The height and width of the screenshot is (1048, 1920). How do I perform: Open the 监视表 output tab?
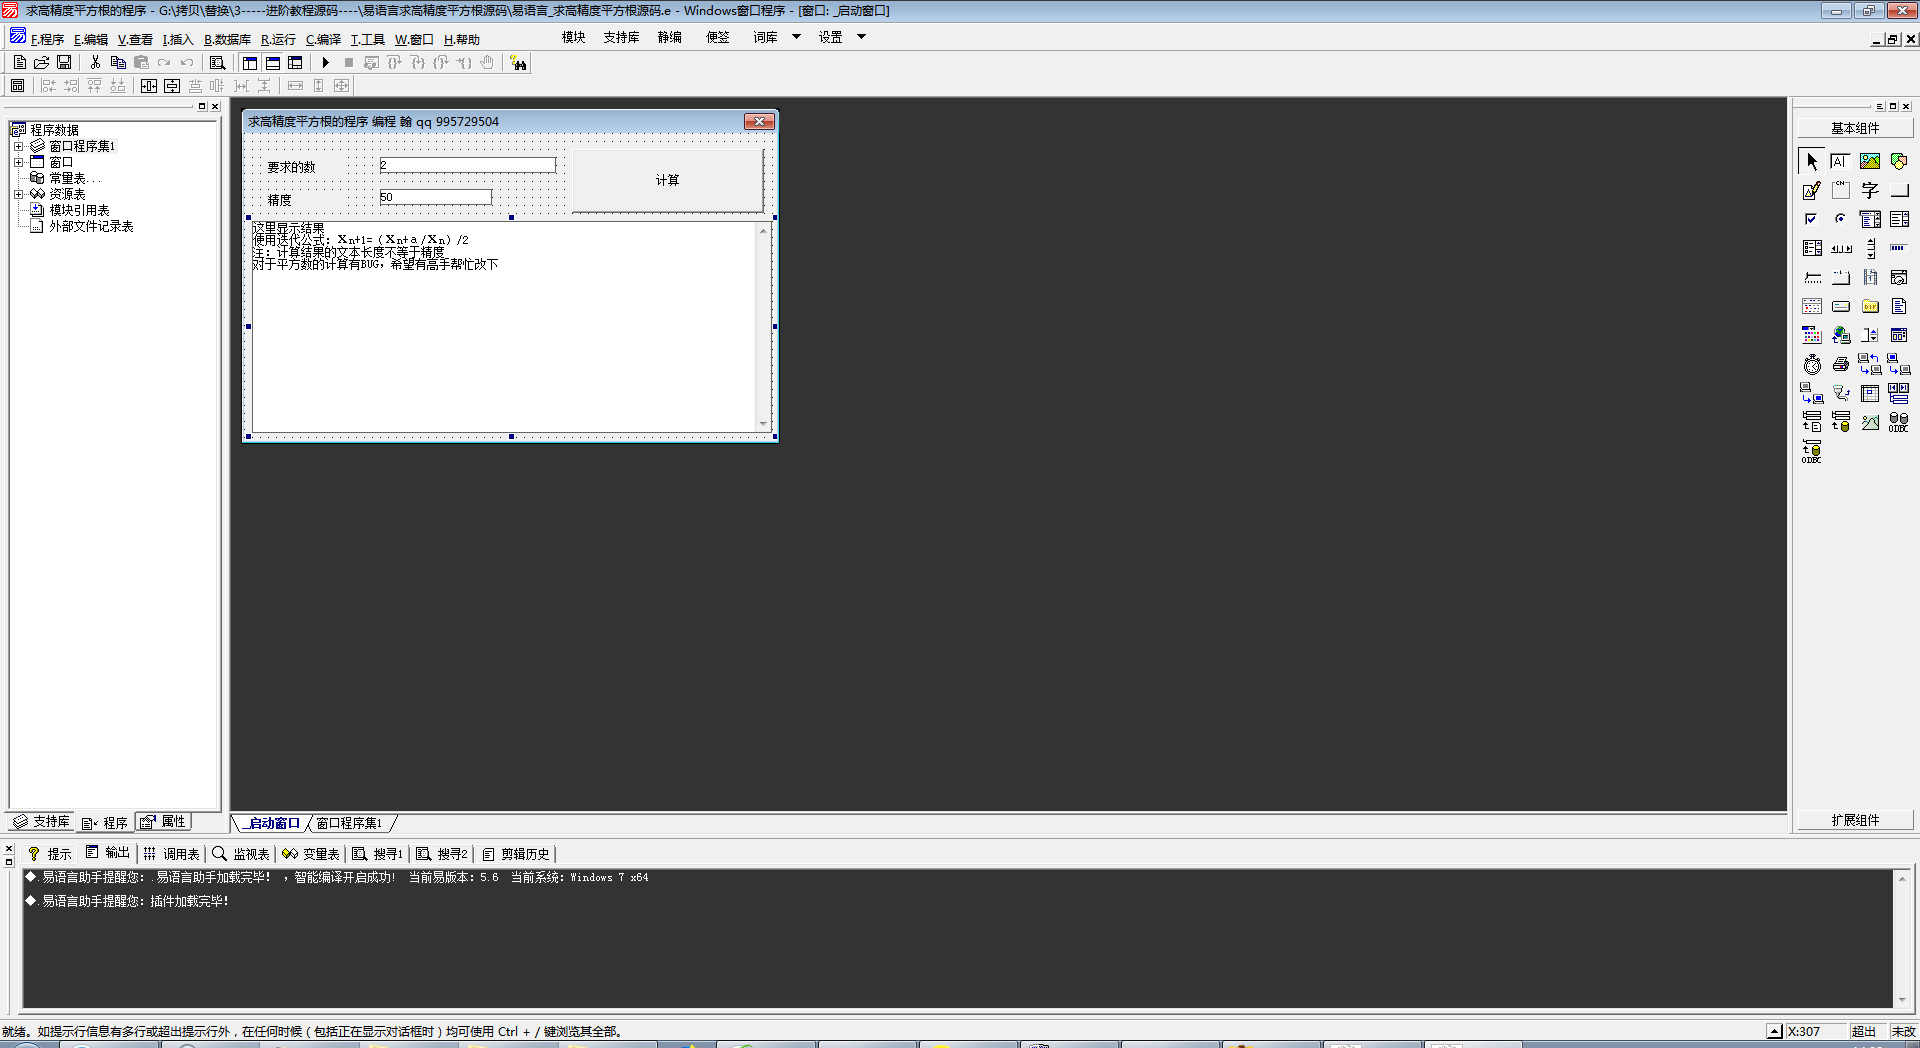pos(241,854)
